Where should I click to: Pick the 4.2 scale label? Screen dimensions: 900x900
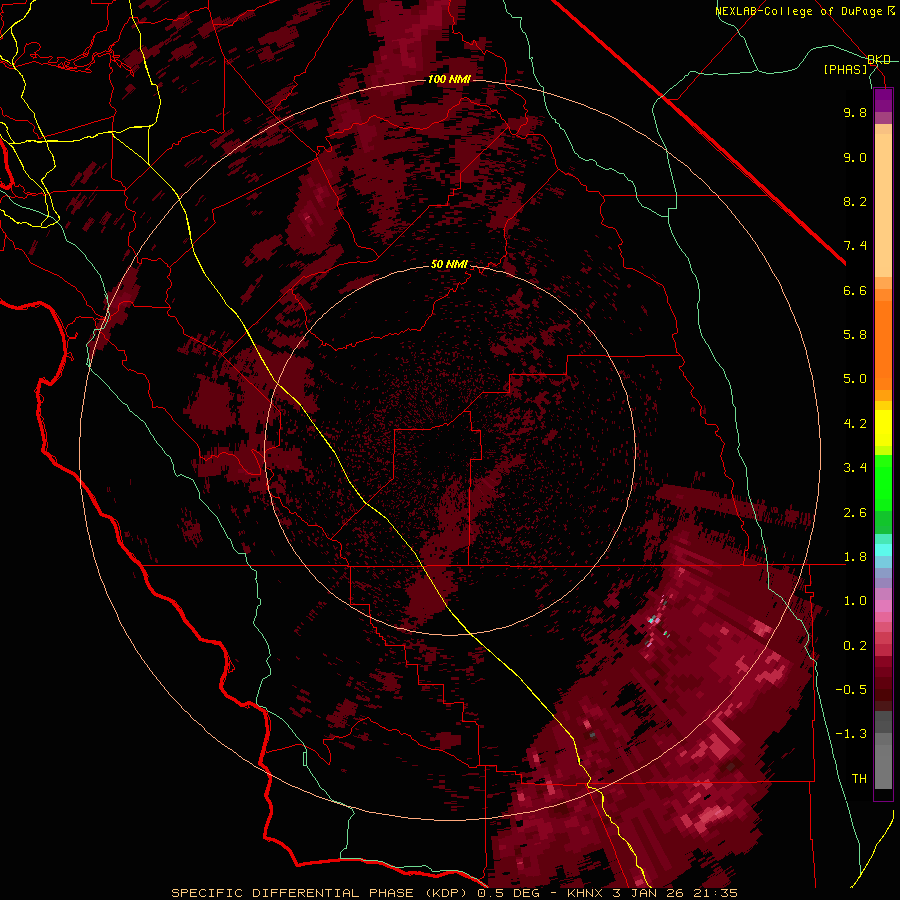[x=855, y=424]
